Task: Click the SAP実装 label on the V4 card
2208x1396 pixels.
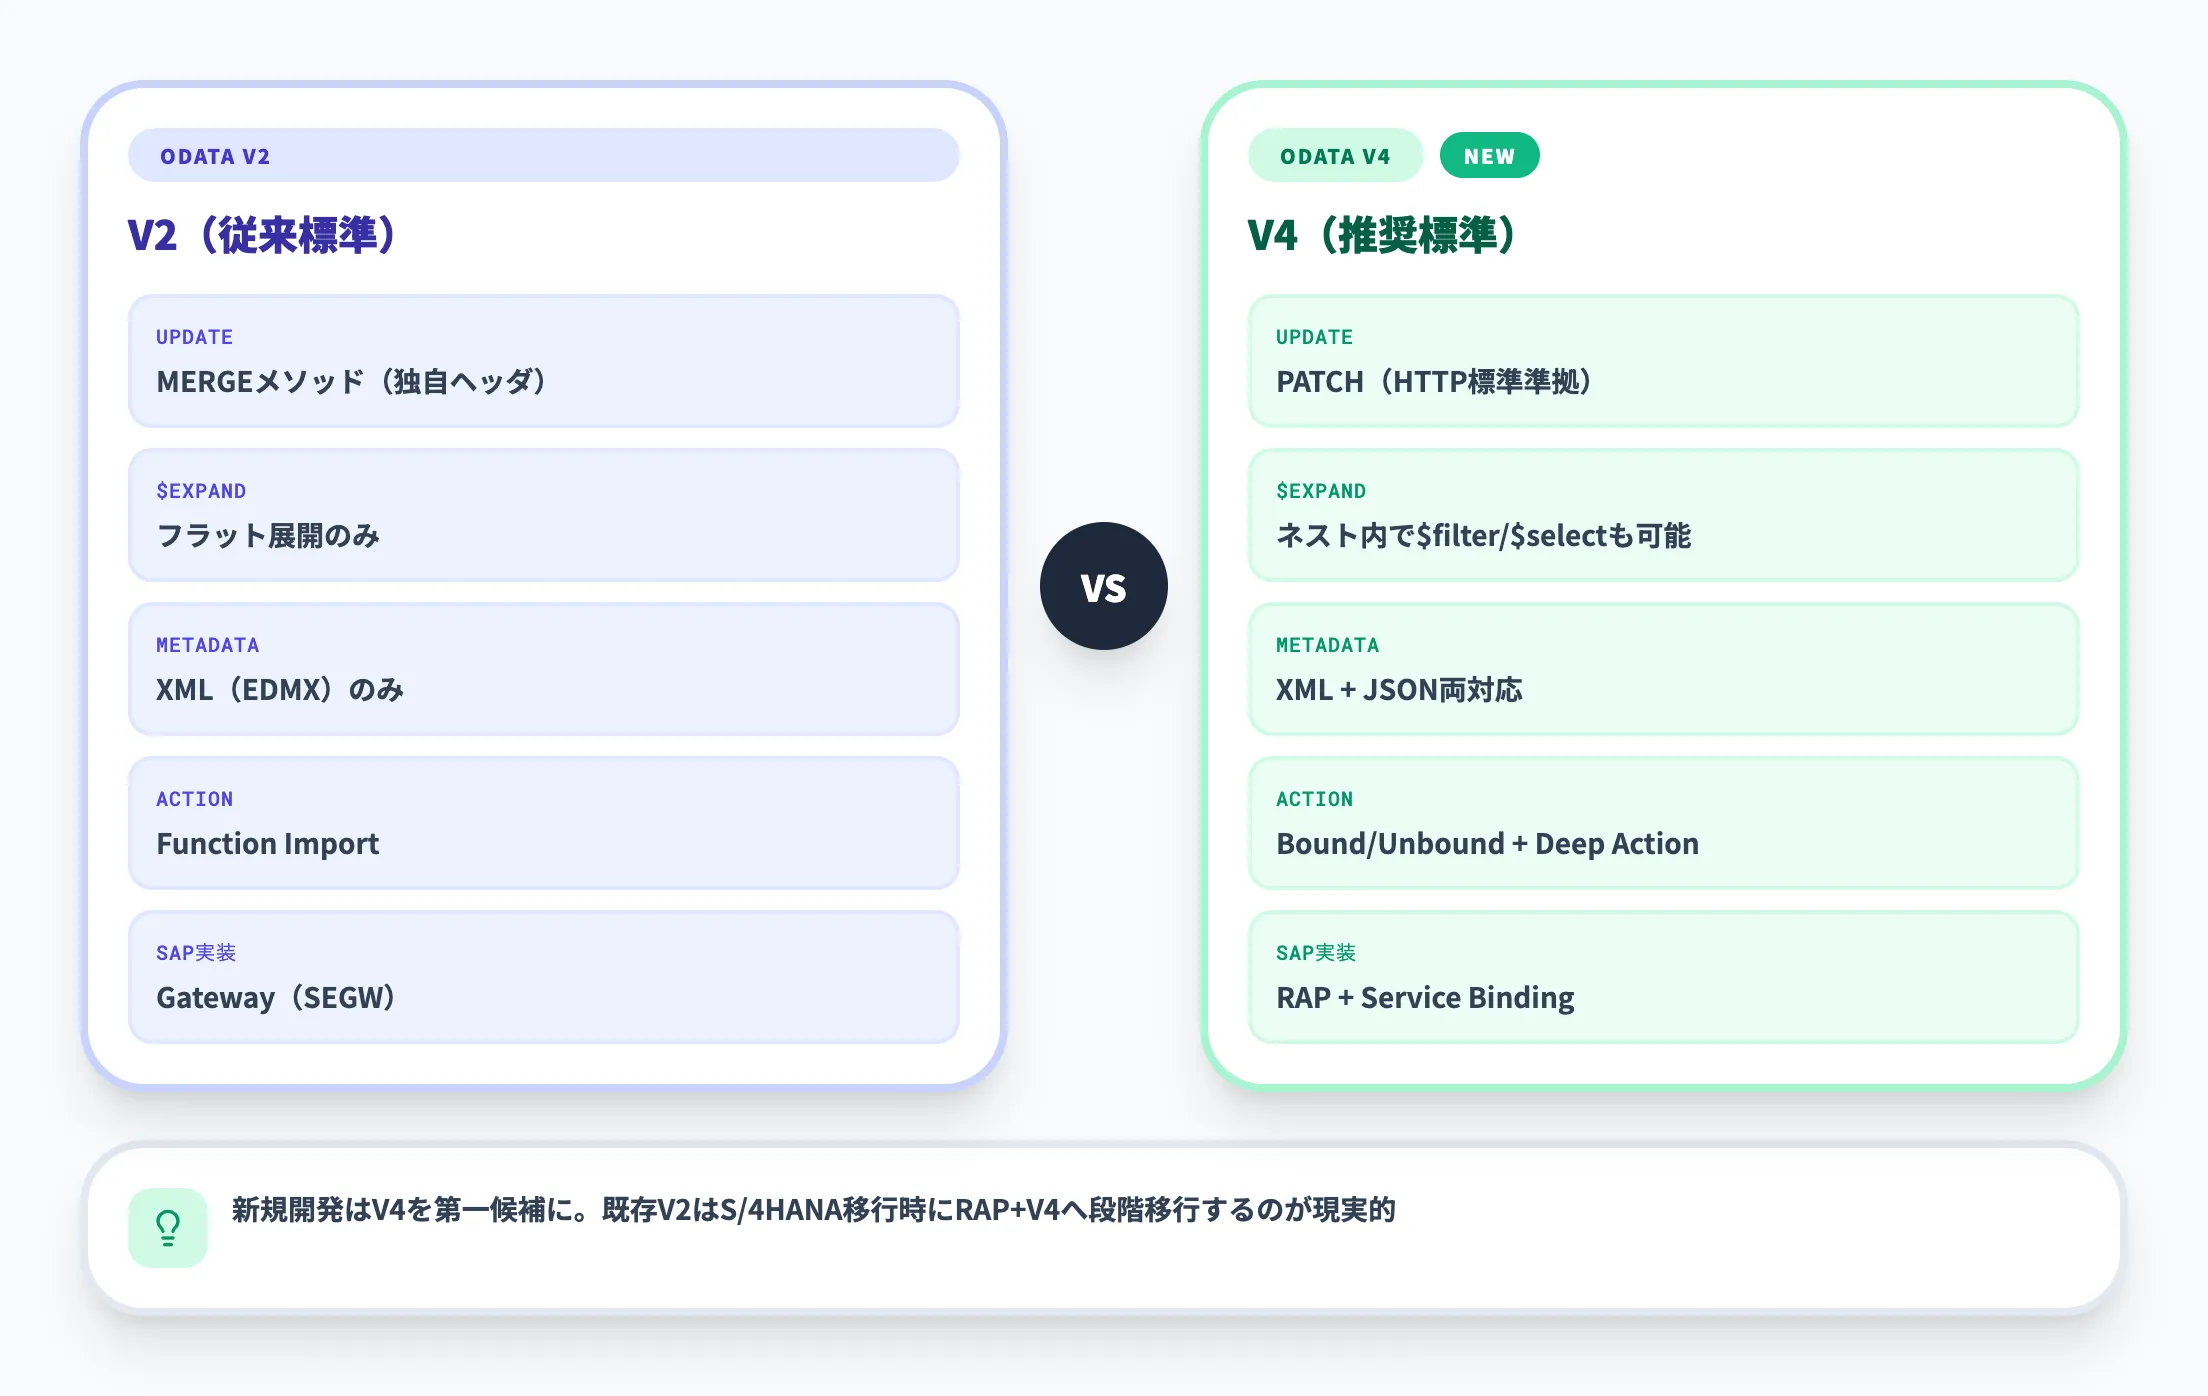Action: pyautogui.click(x=1318, y=953)
